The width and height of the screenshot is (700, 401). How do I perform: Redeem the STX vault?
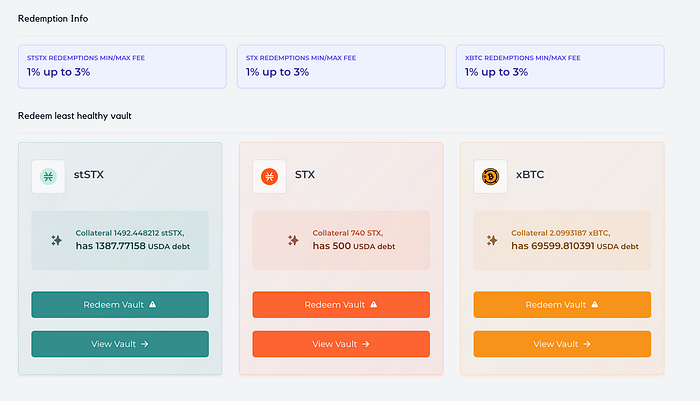(341, 305)
